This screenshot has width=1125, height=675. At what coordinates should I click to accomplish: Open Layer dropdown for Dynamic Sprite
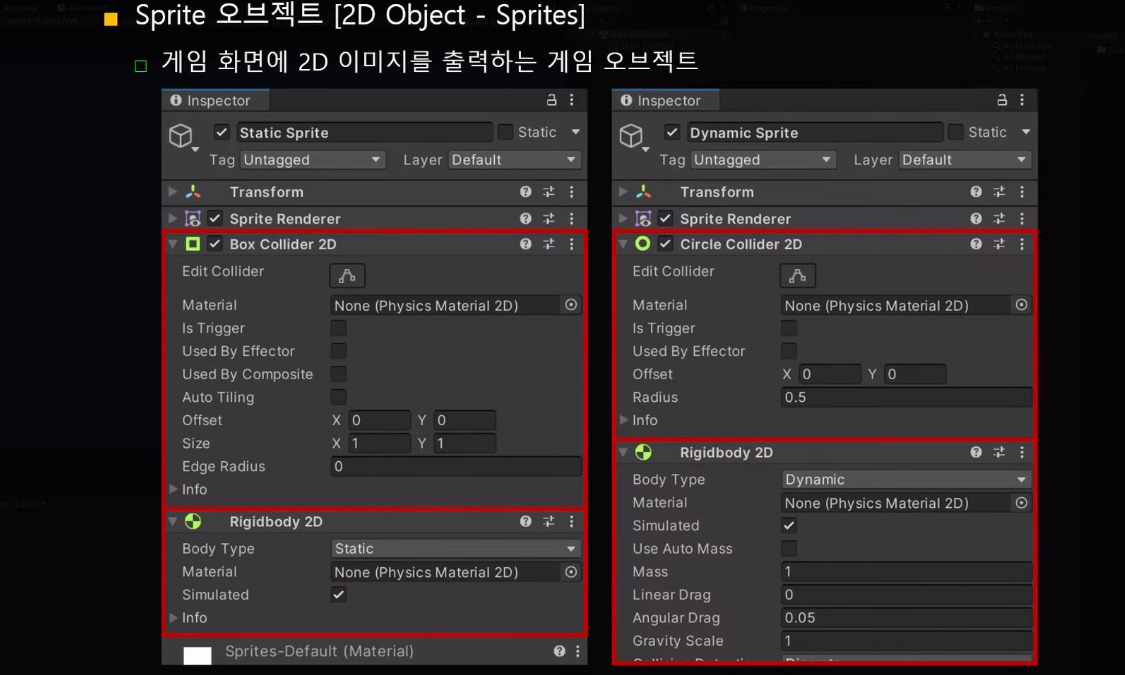(x=964, y=160)
